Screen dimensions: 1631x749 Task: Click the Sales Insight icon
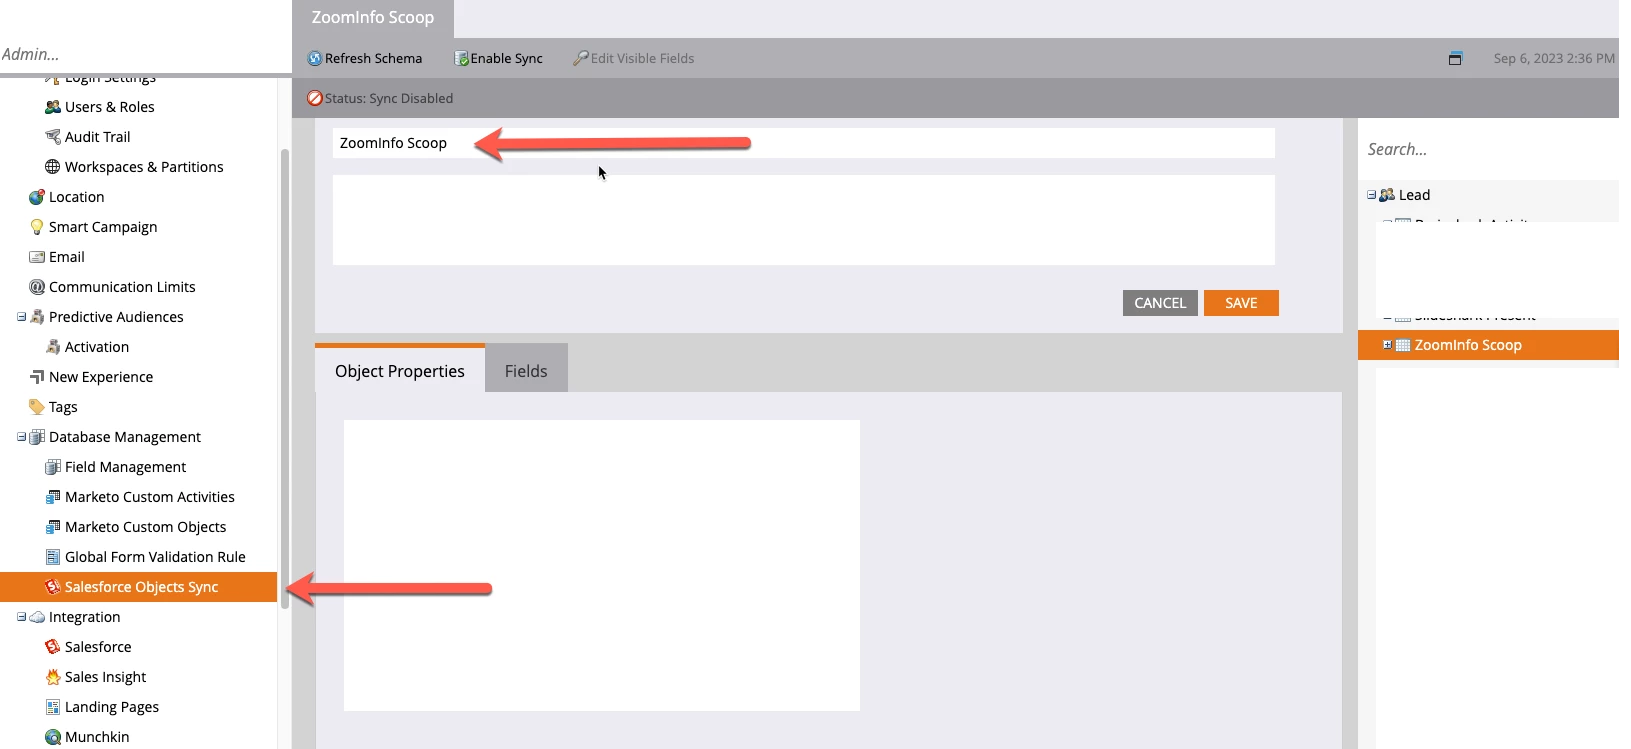(53, 677)
